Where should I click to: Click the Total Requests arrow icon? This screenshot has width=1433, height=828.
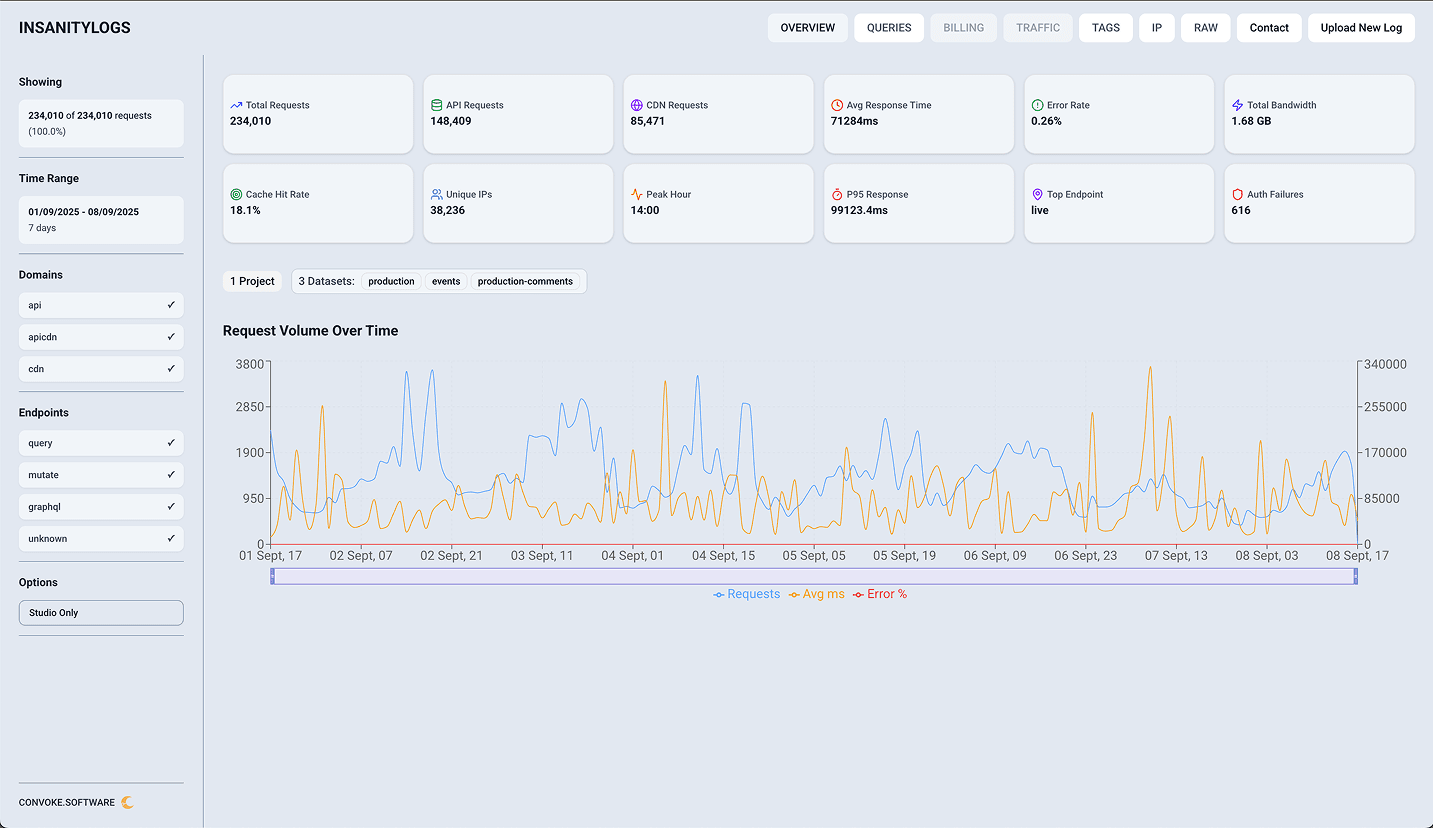coord(236,103)
